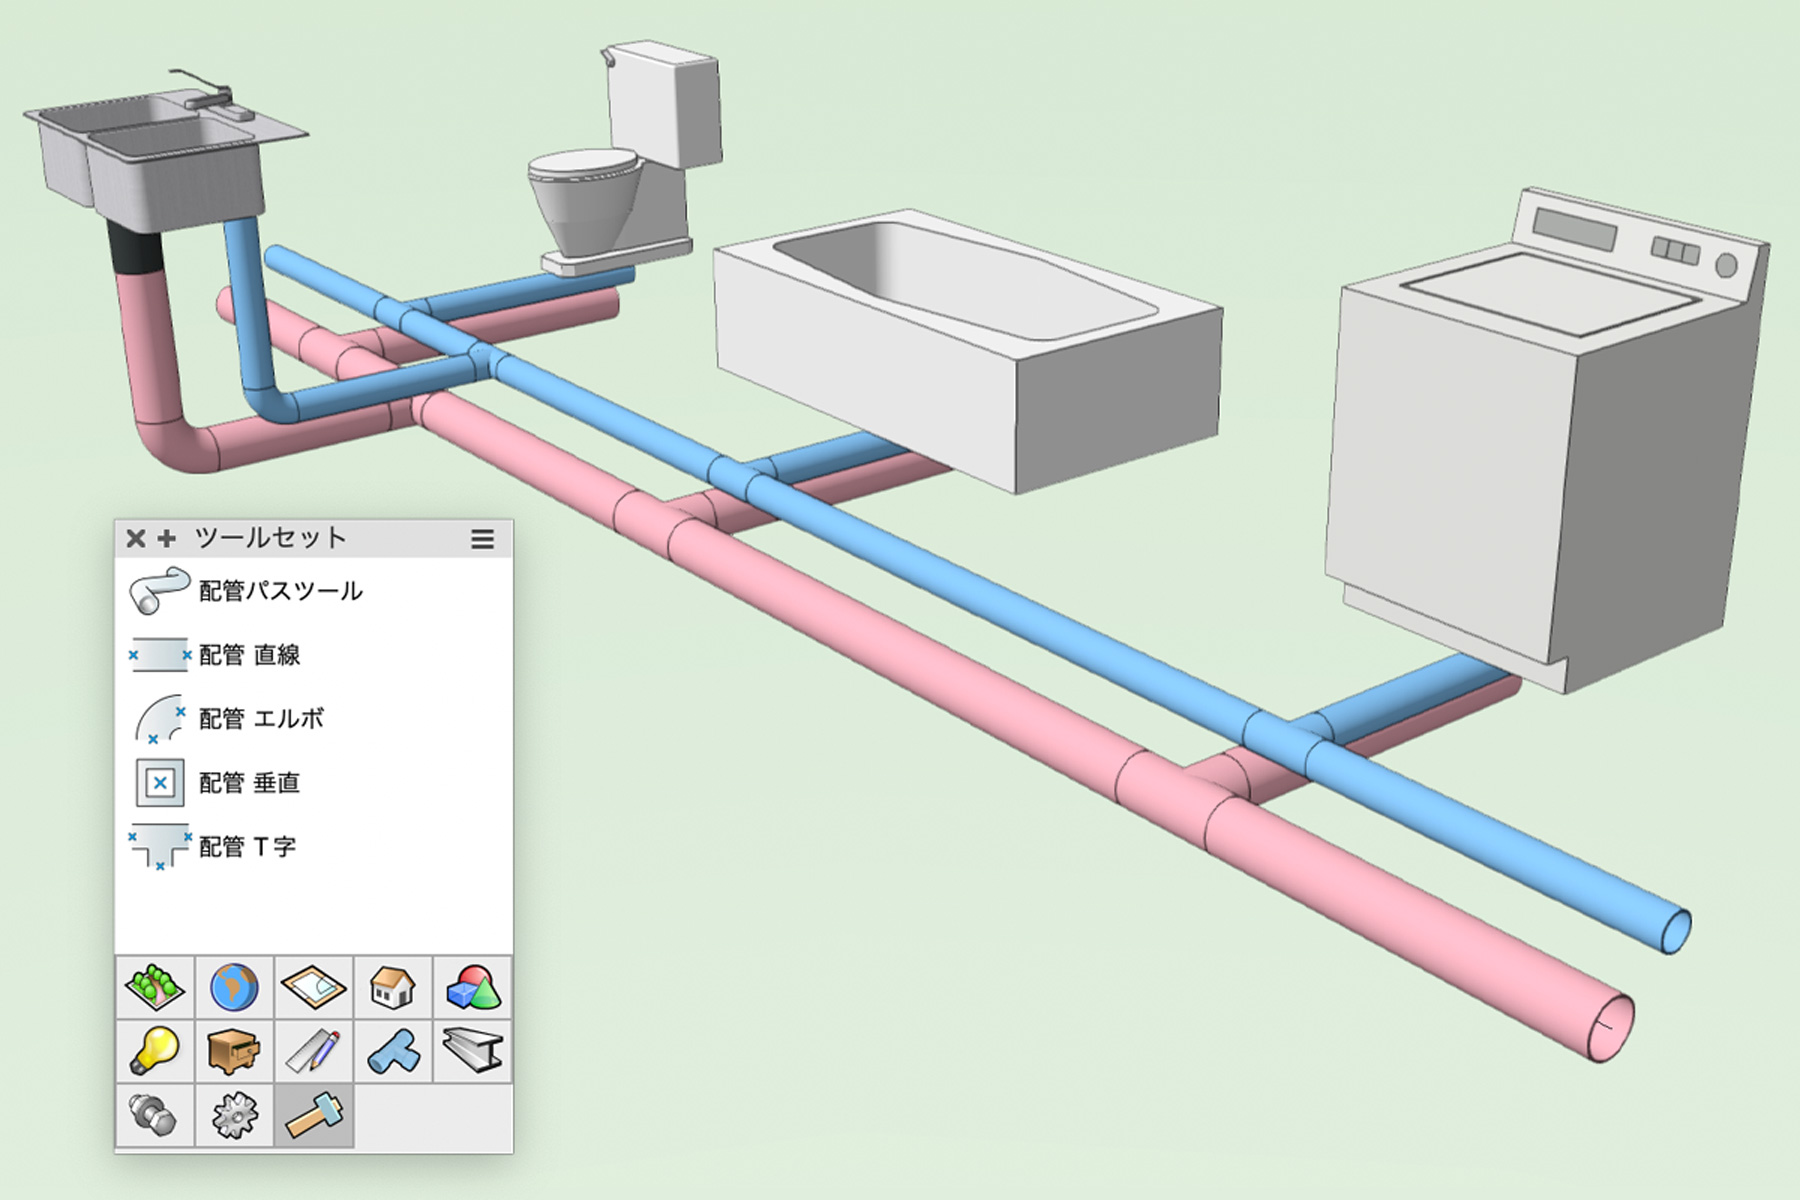Choose the 配管 エルボ elbow pipe tool
1800x1200 pixels.
(229, 719)
